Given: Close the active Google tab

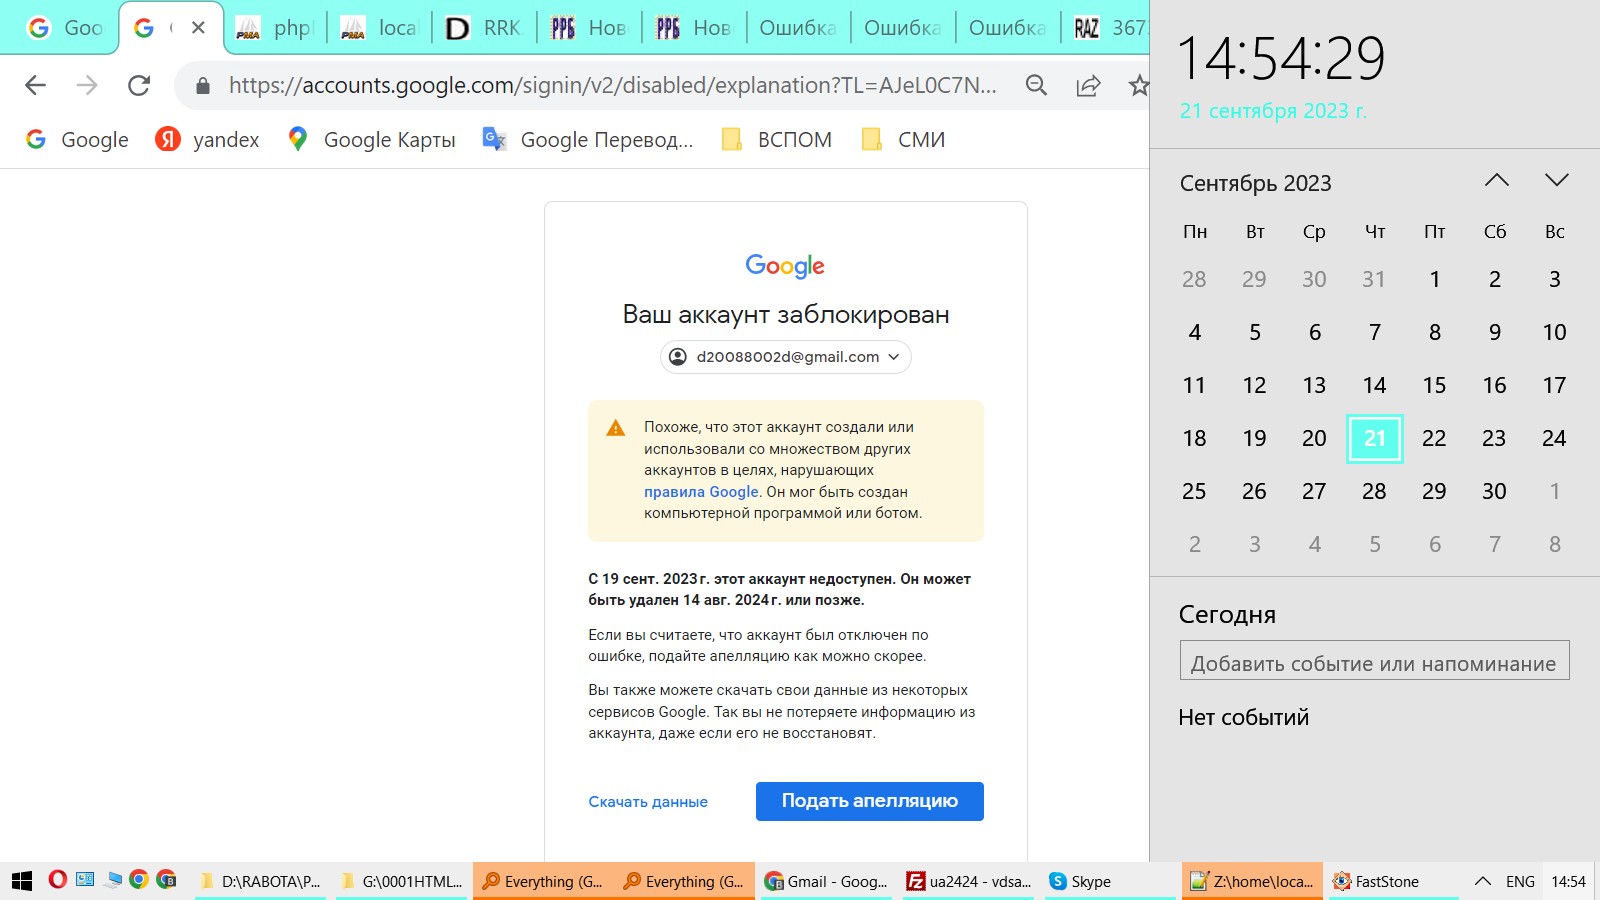Looking at the screenshot, I should [198, 28].
